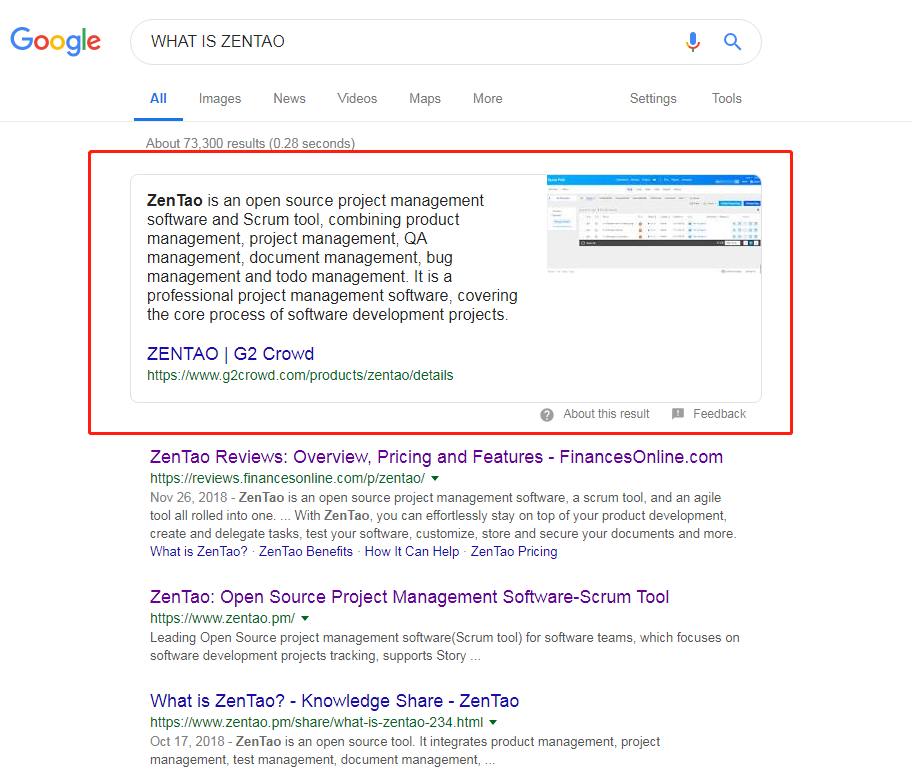The width and height of the screenshot is (912, 776).
Task: Click the blue search magnifier icon
Action: click(732, 42)
